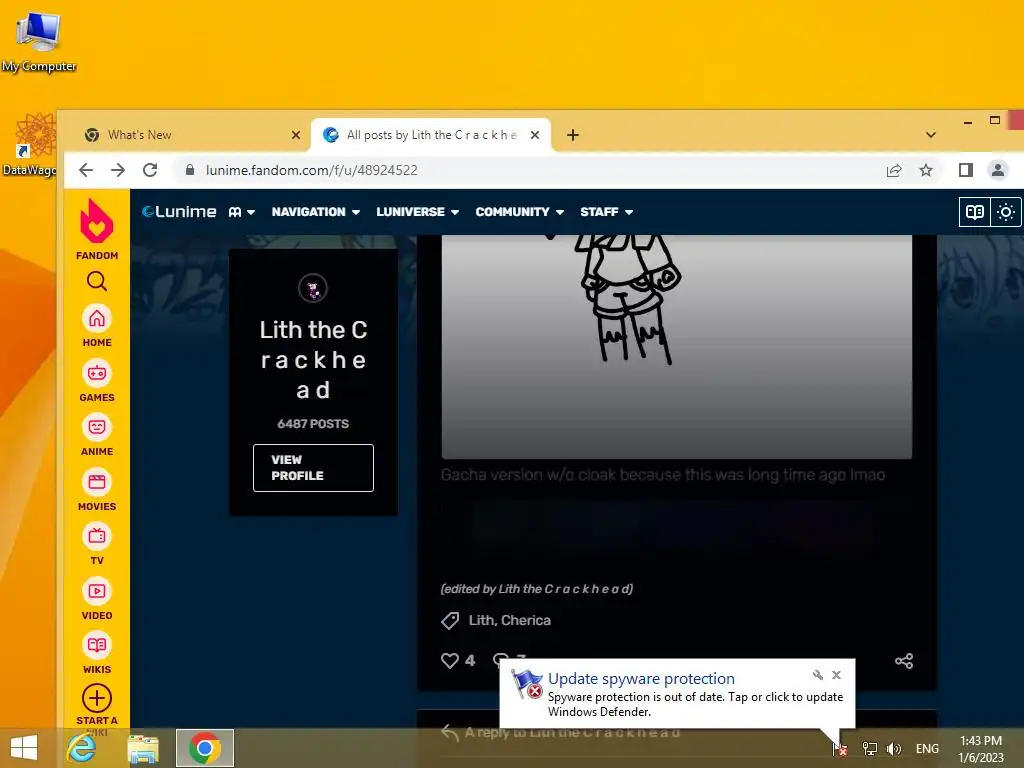Expand the Navigation menu

pos(316,212)
